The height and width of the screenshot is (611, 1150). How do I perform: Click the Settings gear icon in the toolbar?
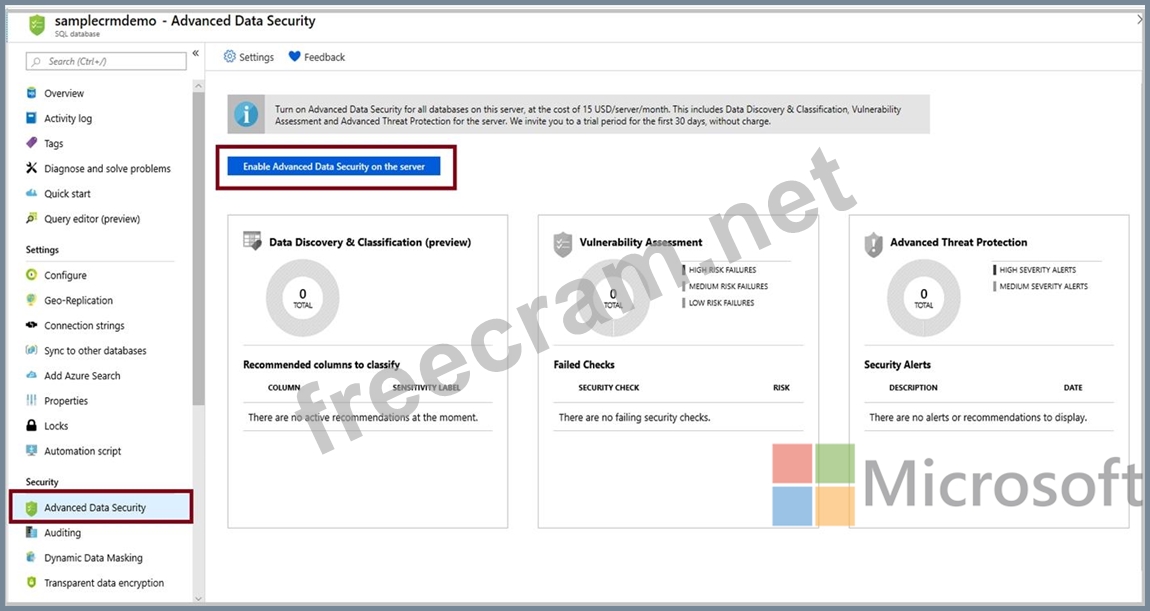point(230,56)
